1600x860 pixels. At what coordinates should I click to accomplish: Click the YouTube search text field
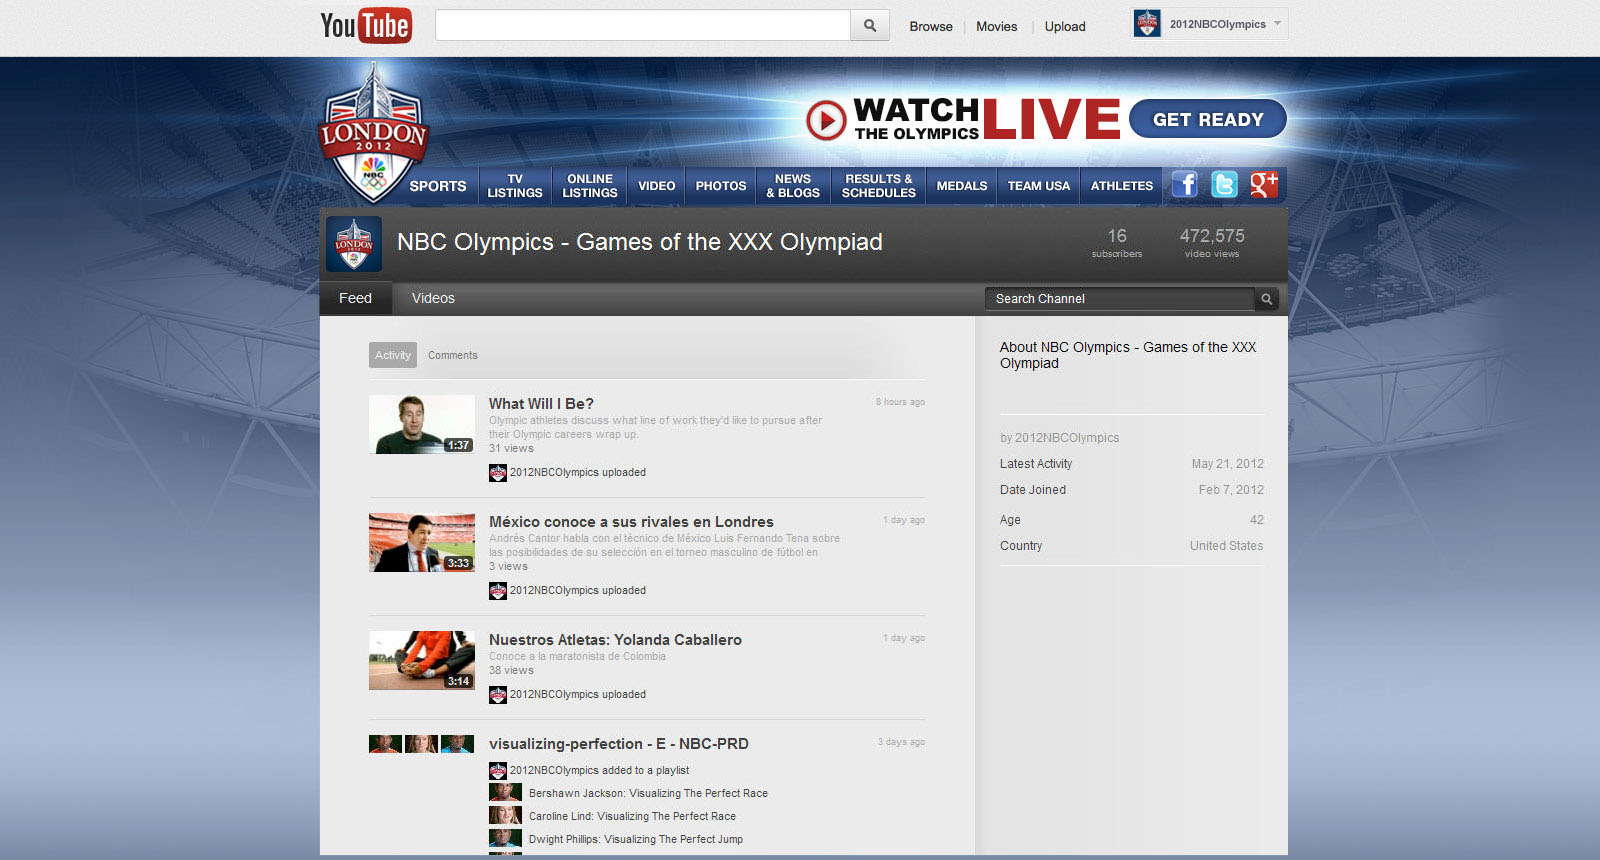(642, 26)
